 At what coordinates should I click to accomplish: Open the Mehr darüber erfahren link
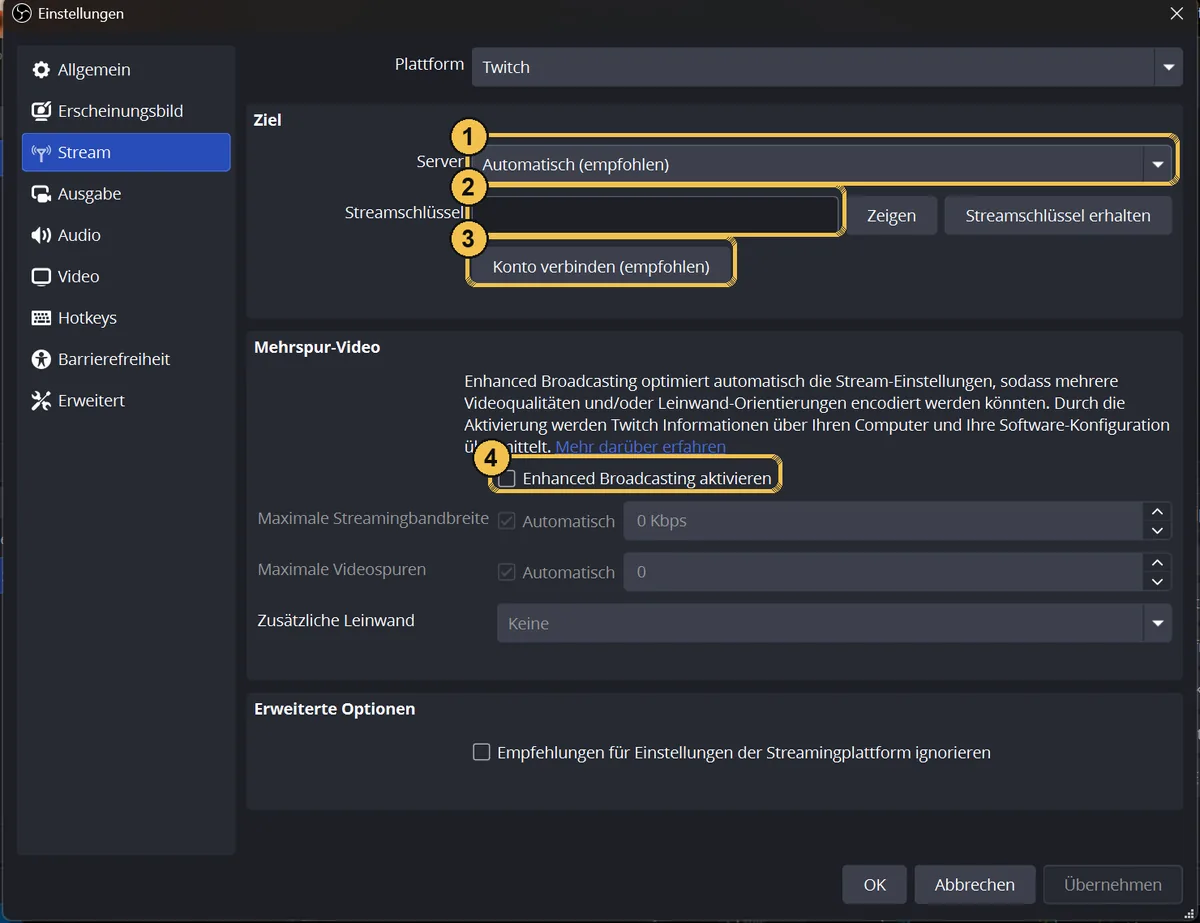pos(641,447)
